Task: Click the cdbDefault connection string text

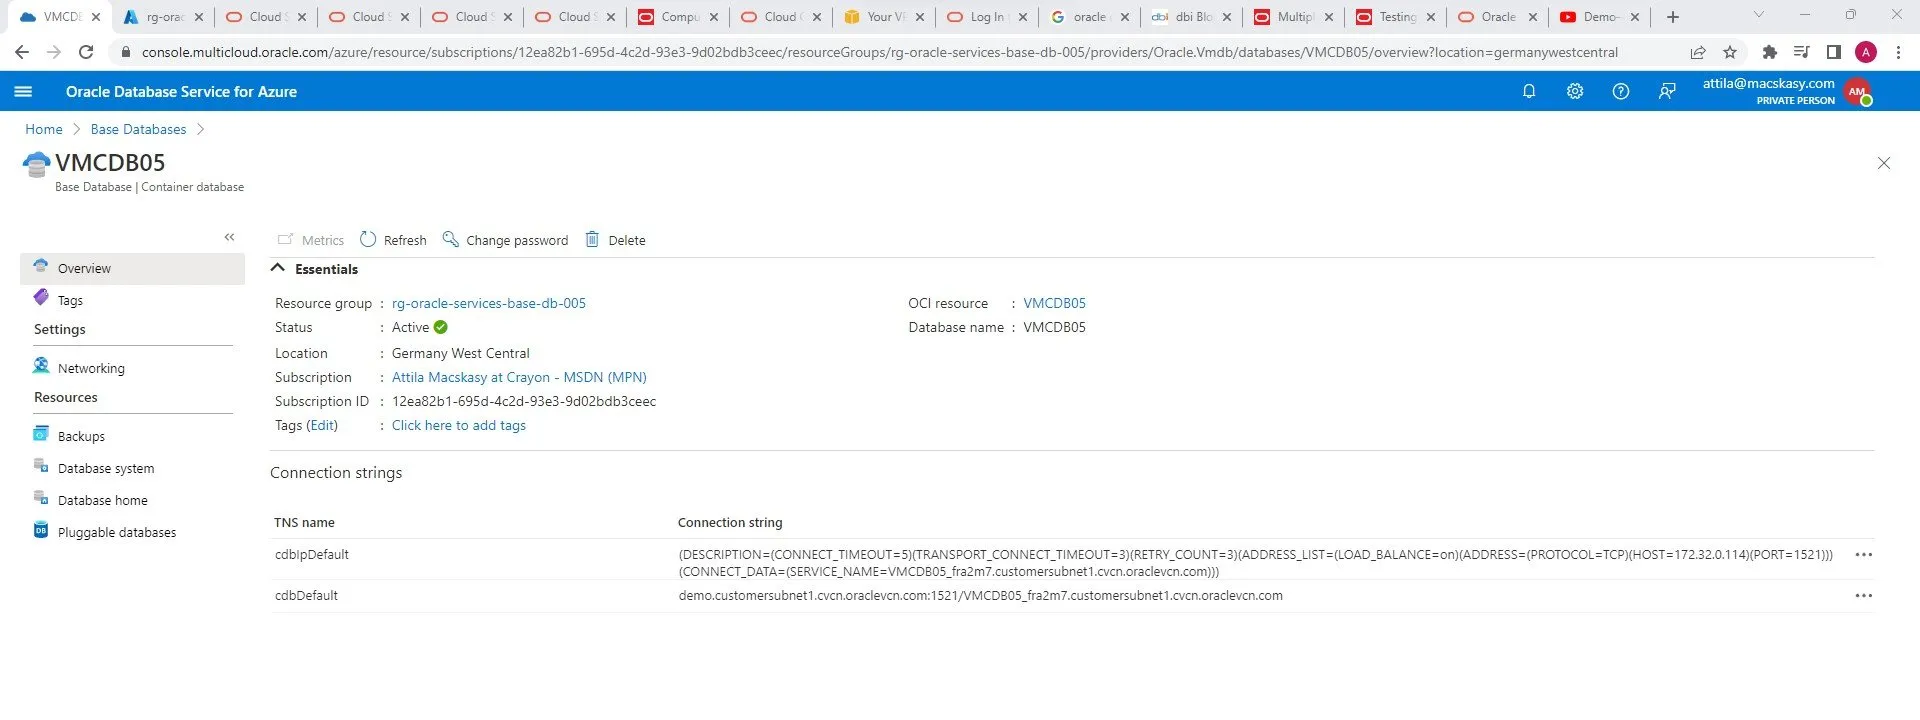Action: point(980,596)
